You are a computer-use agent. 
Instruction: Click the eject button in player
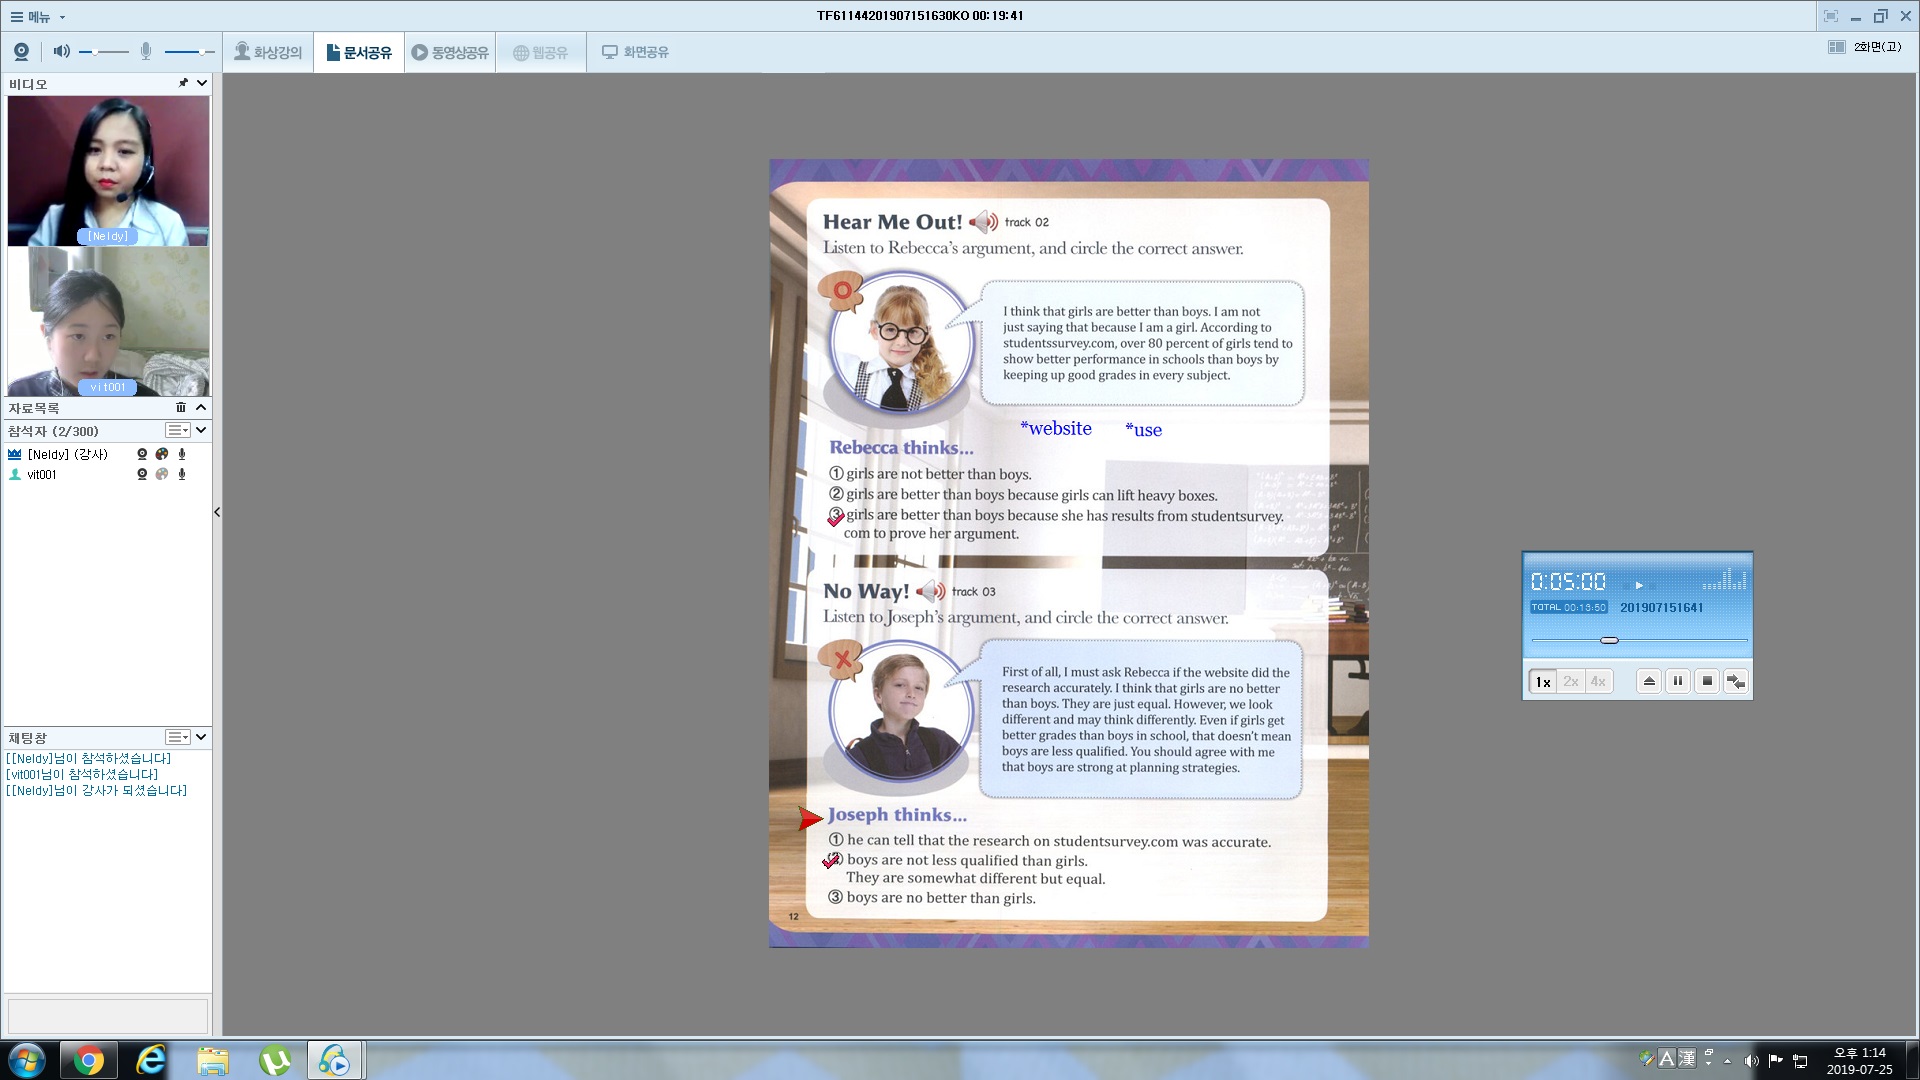pyautogui.click(x=1649, y=681)
